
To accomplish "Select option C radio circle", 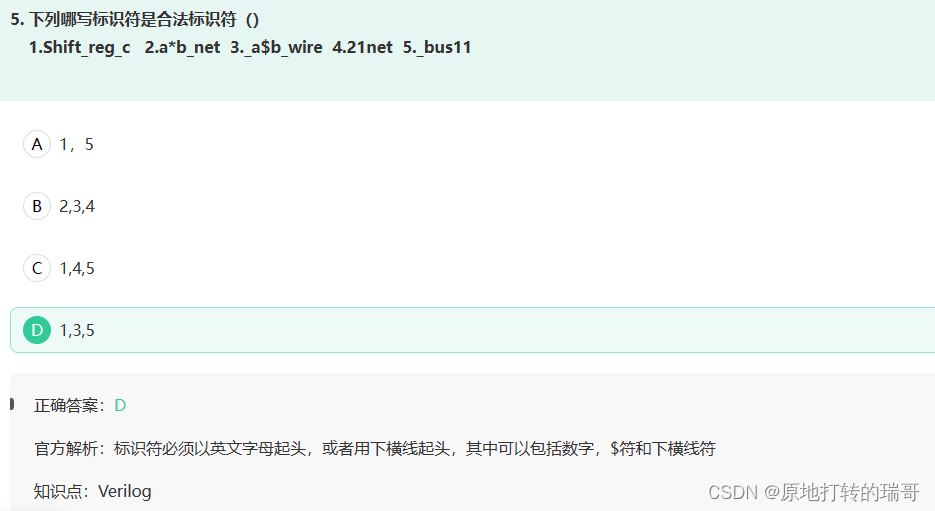I will coord(37,268).
